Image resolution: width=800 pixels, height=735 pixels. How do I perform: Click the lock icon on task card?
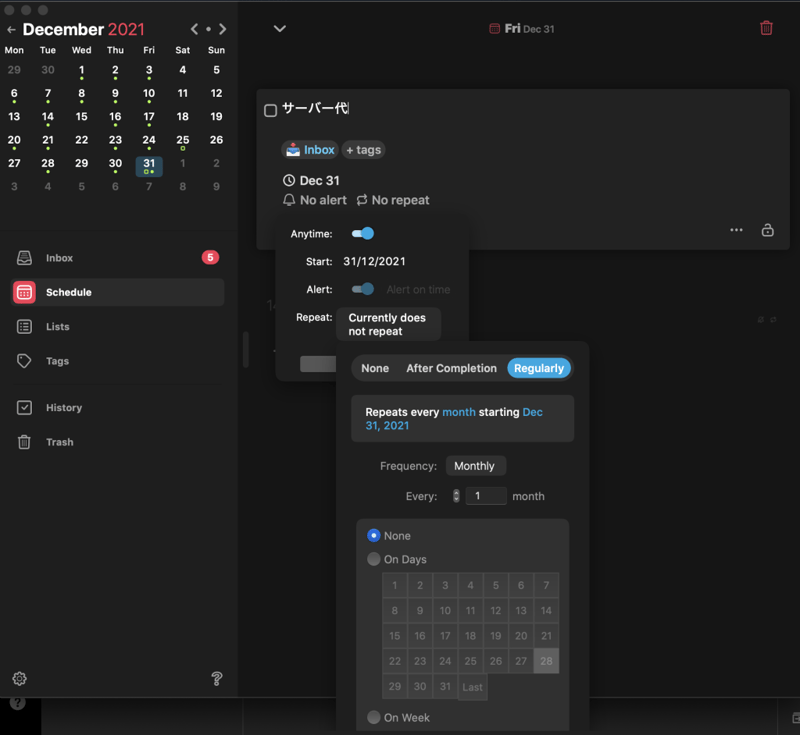767,230
